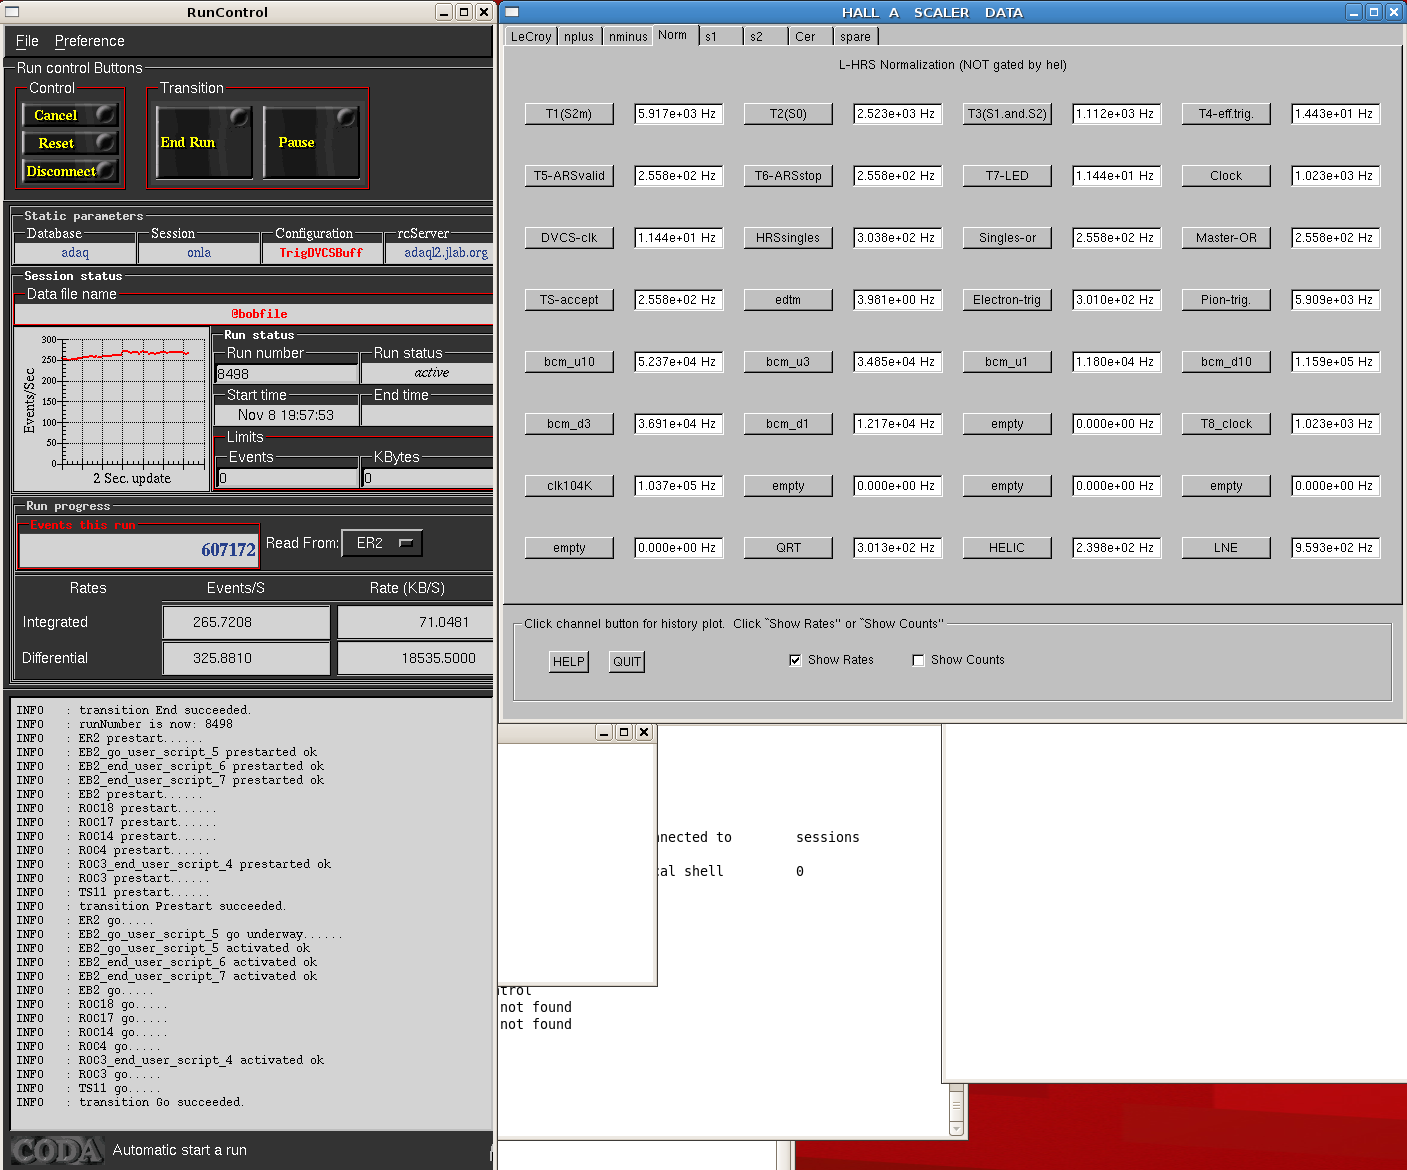Click the DVCS-clk channel button
Image resolution: width=1407 pixels, height=1170 pixels.
569,238
